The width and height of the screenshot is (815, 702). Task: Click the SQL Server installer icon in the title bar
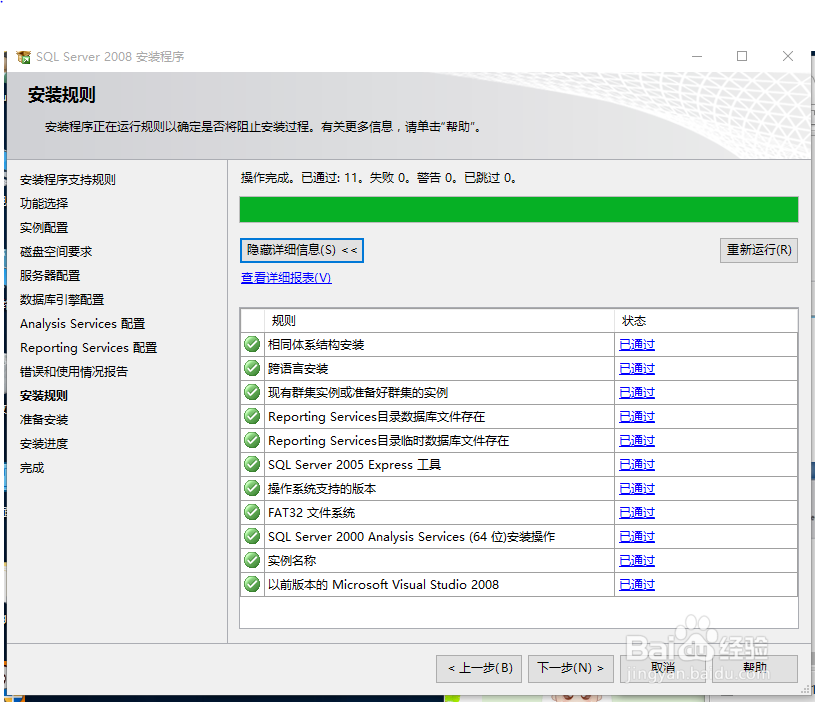[x=22, y=58]
